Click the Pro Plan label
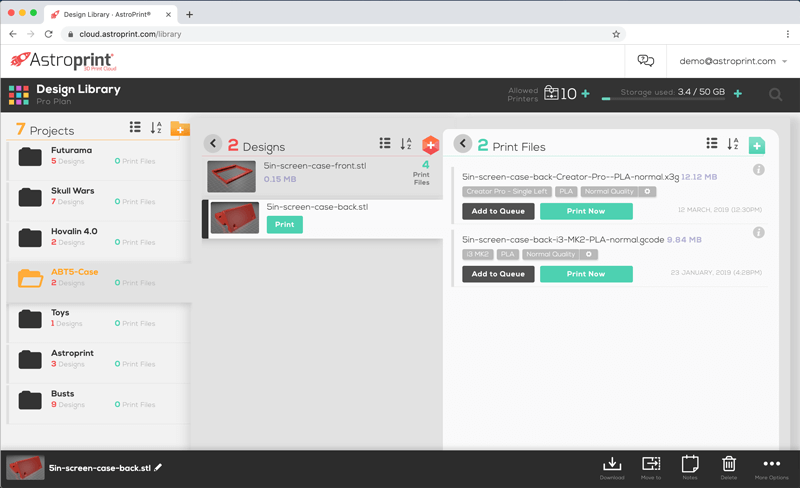 point(54,102)
